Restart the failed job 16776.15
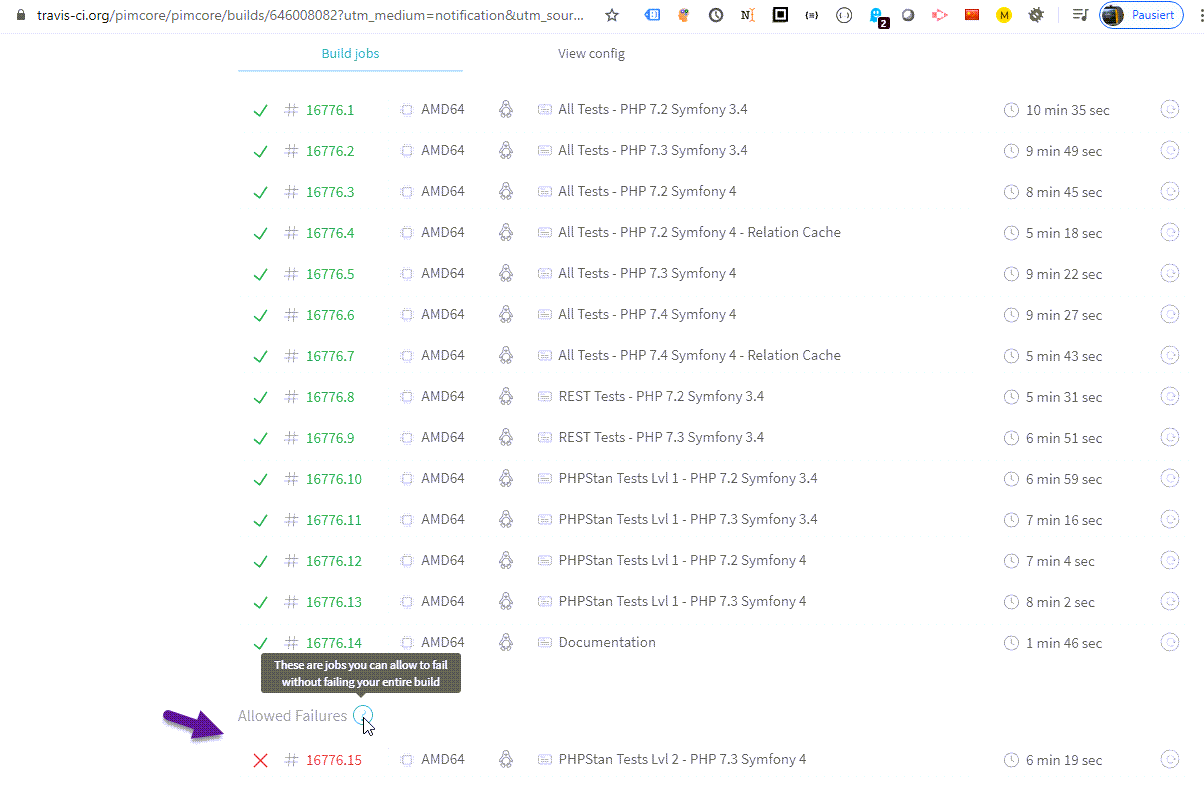 click(x=1169, y=759)
